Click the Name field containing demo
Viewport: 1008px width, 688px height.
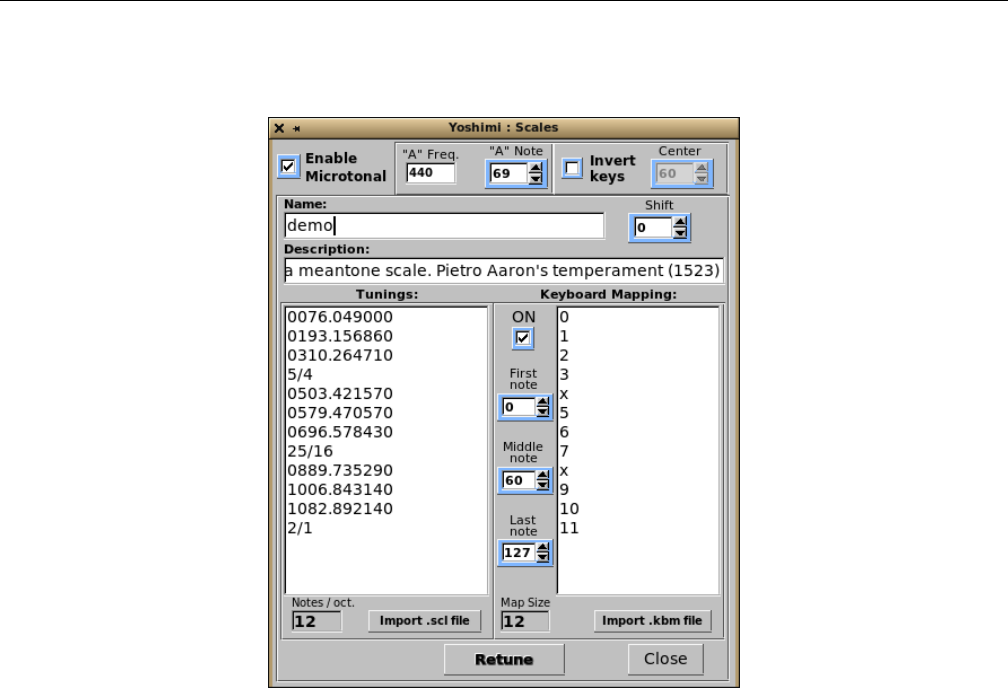point(444,225)
